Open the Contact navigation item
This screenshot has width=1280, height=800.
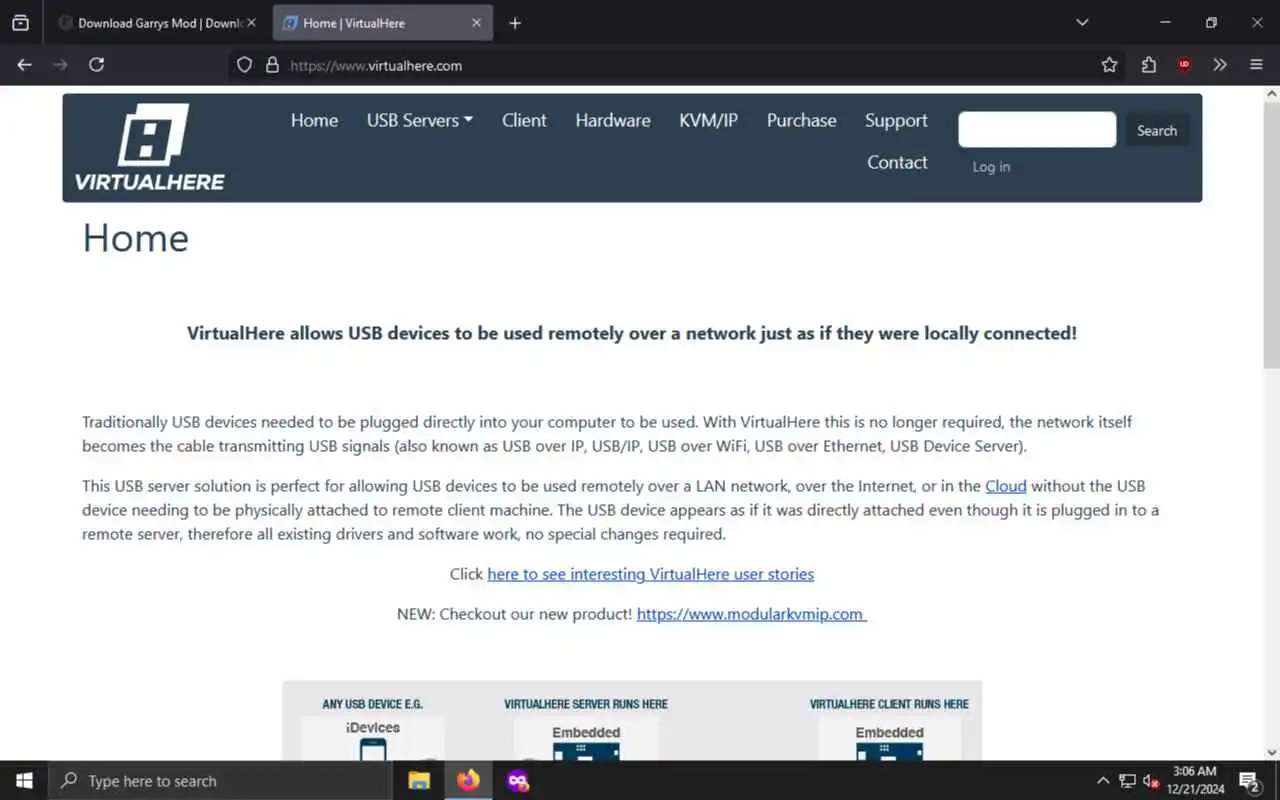(897, 162)
